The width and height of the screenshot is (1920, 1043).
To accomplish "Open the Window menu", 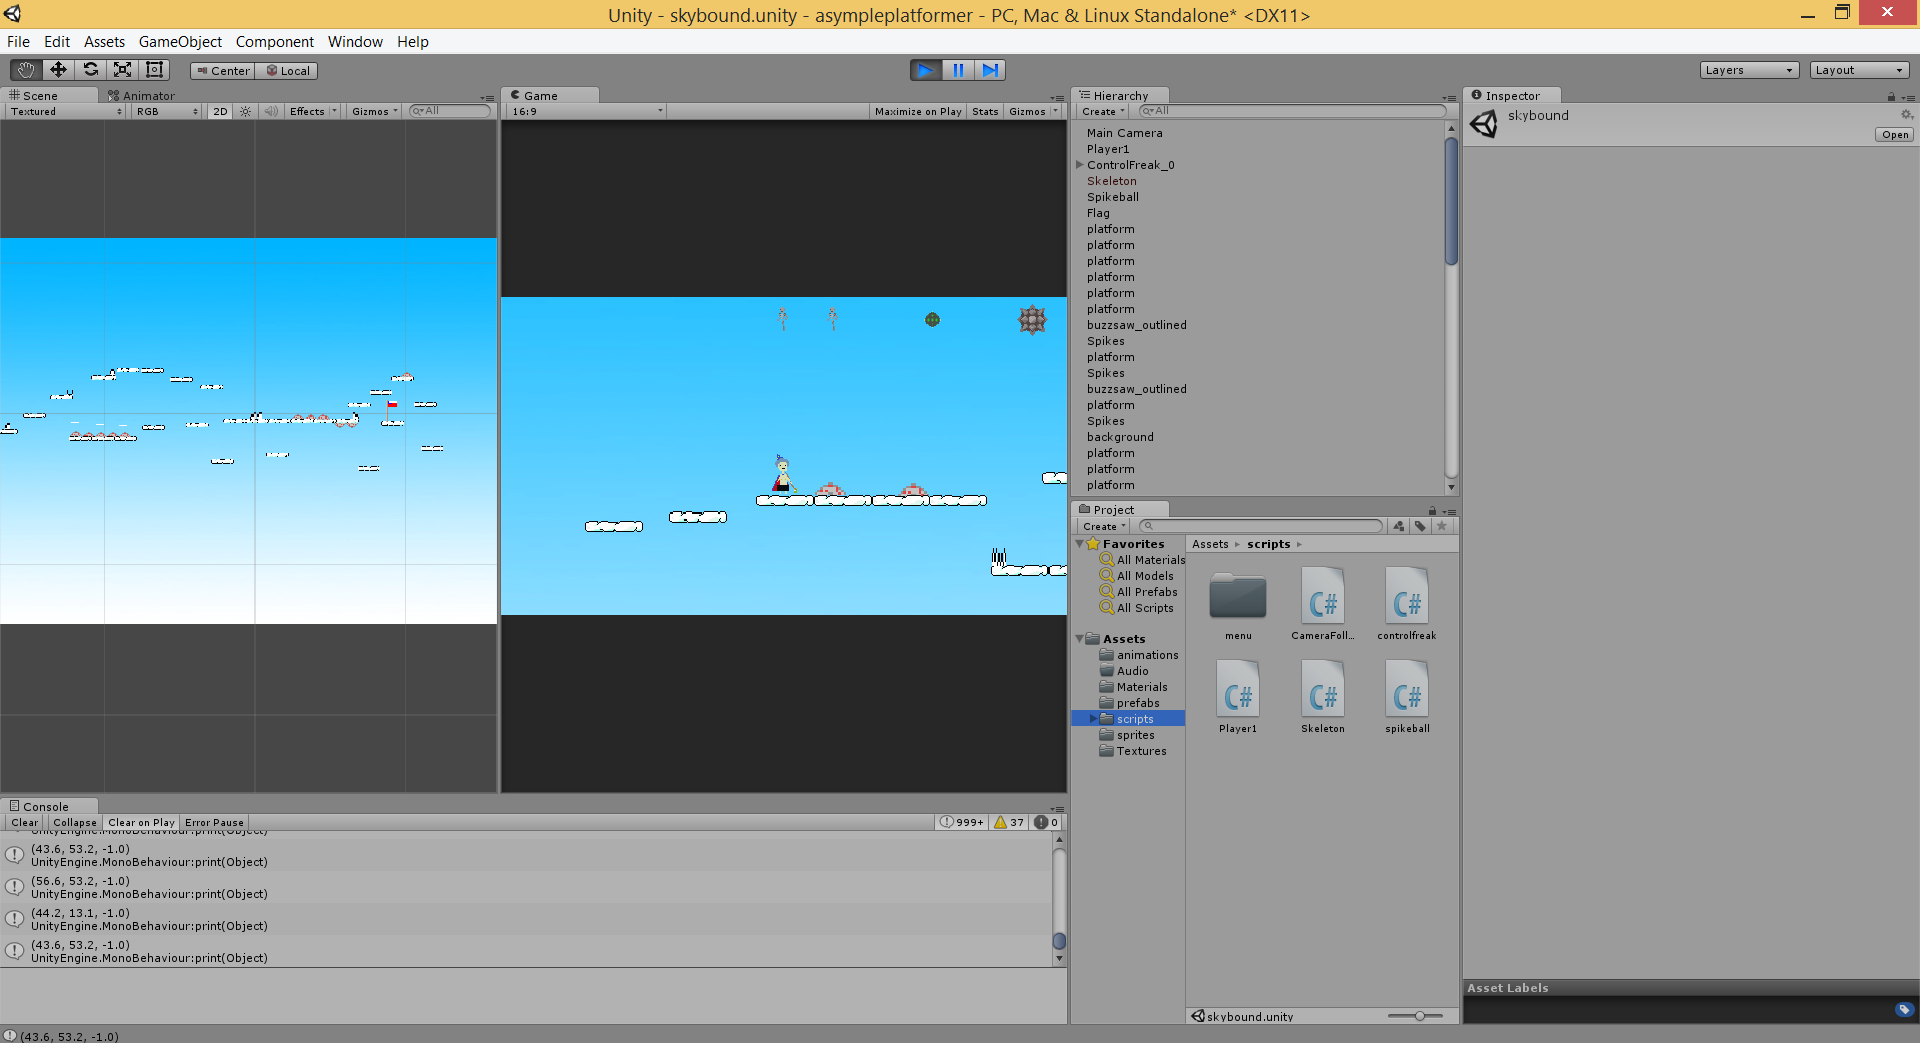I will pos(355,42).
